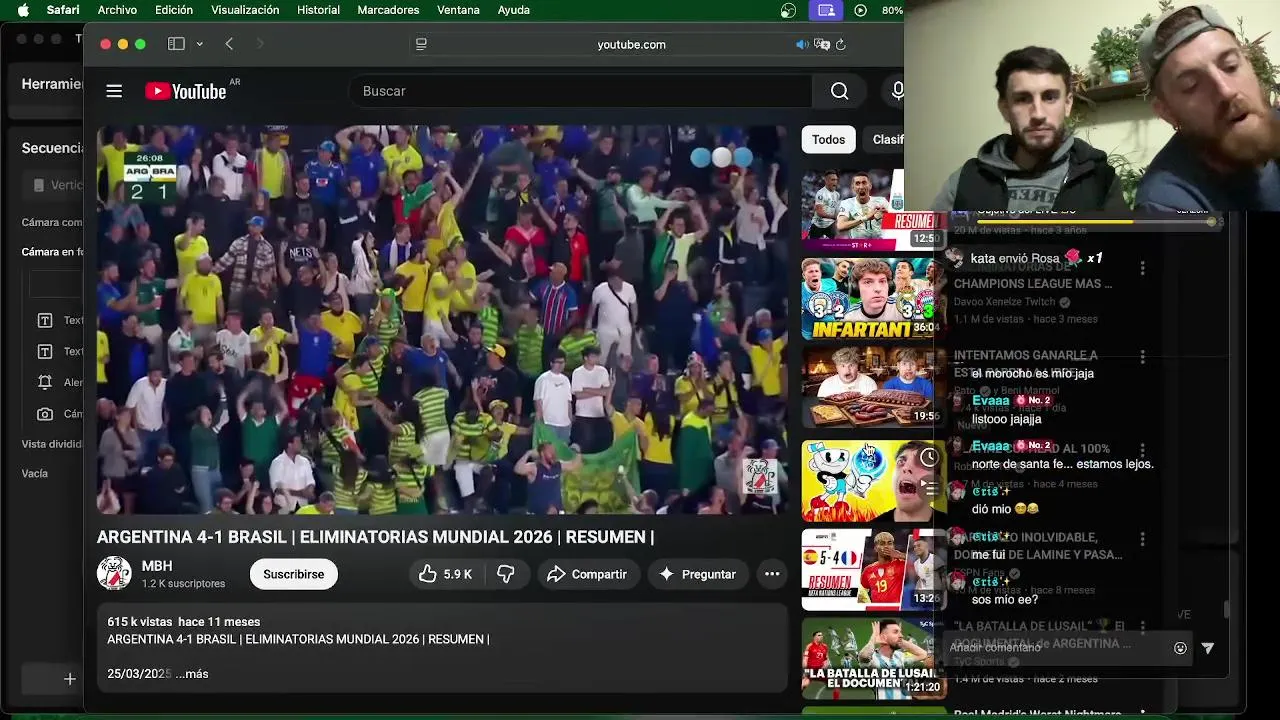
Task: Click the first Texto icon in background app
Action: [45, 320]
